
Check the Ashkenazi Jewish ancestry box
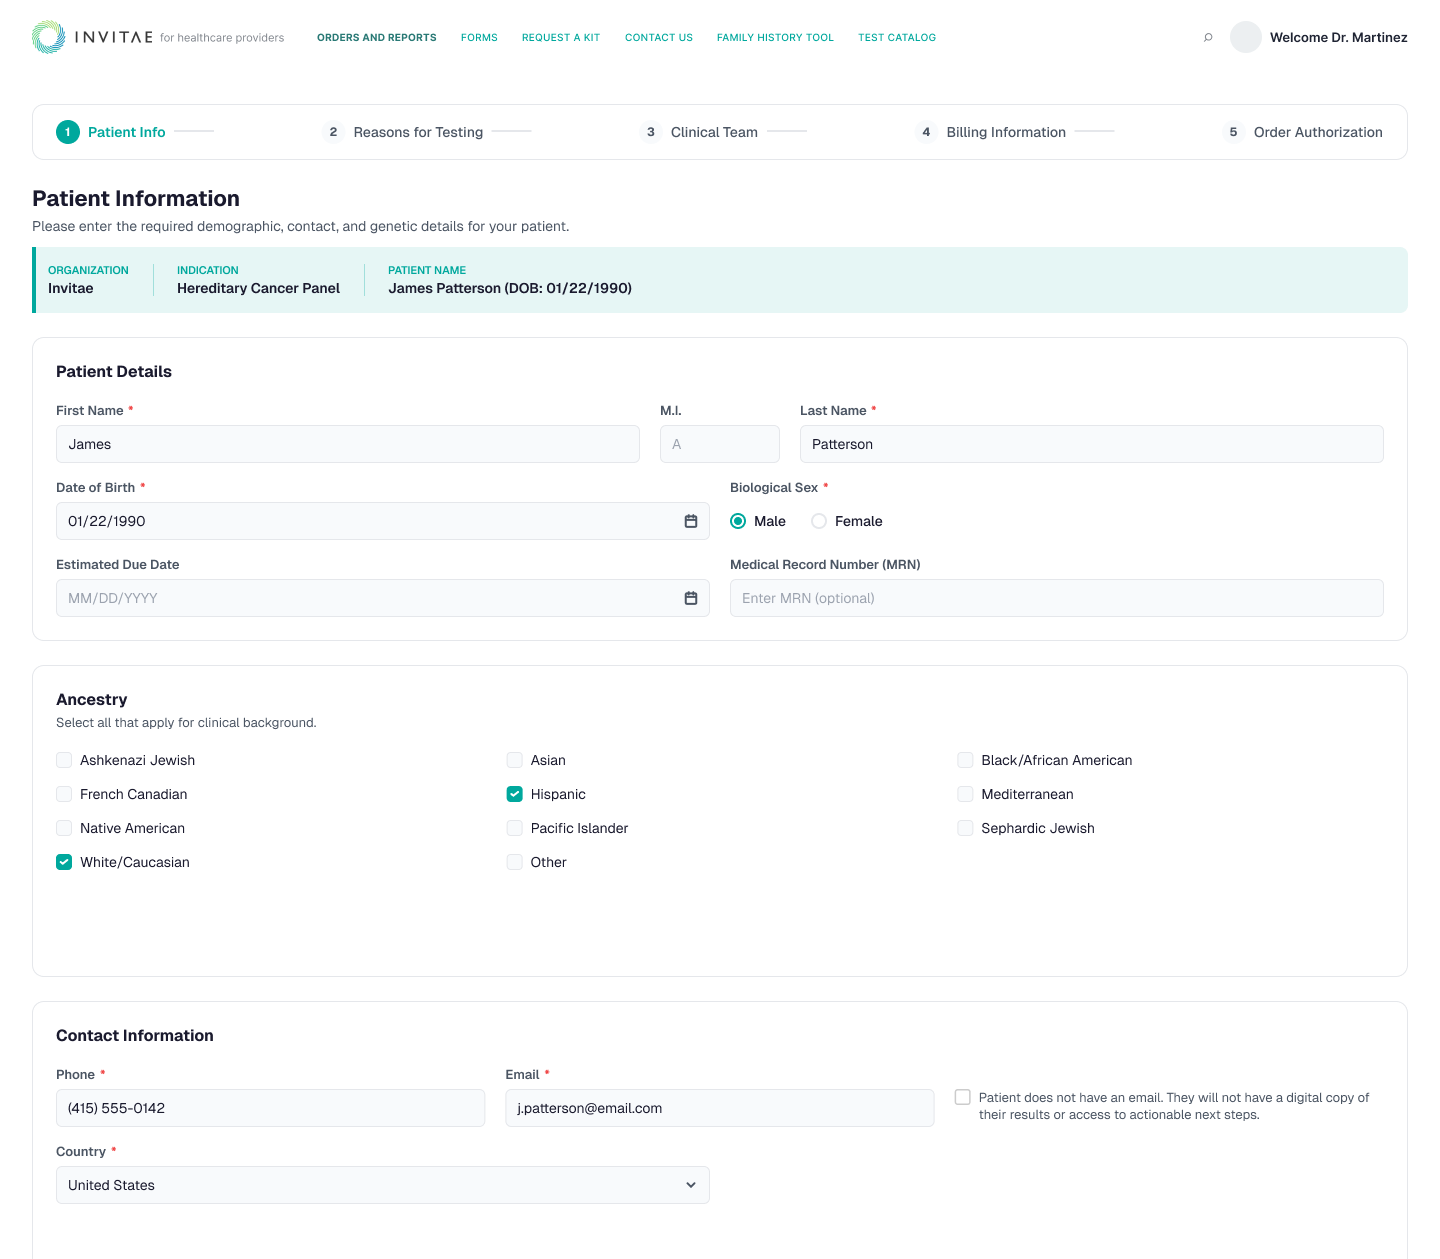coord(64,760)
